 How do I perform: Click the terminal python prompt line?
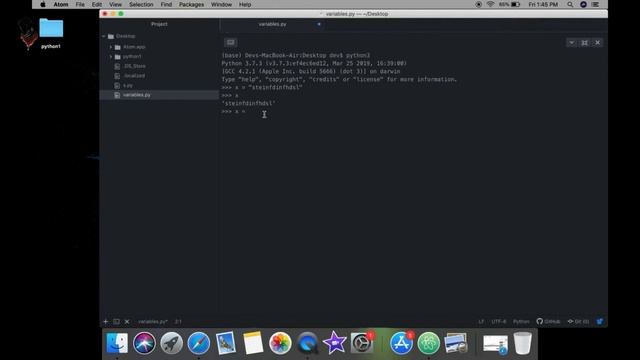click(233, 111)
